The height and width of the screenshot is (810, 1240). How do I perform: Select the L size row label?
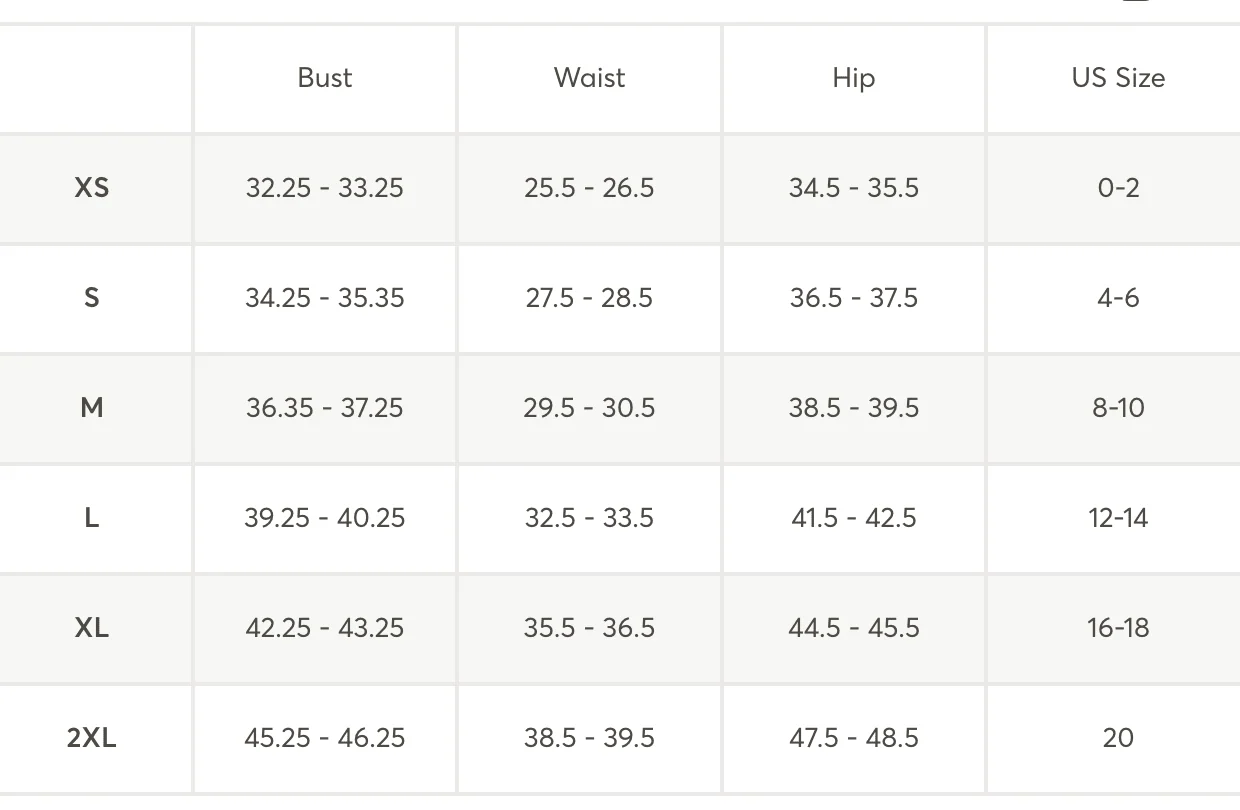pos(92,518)
